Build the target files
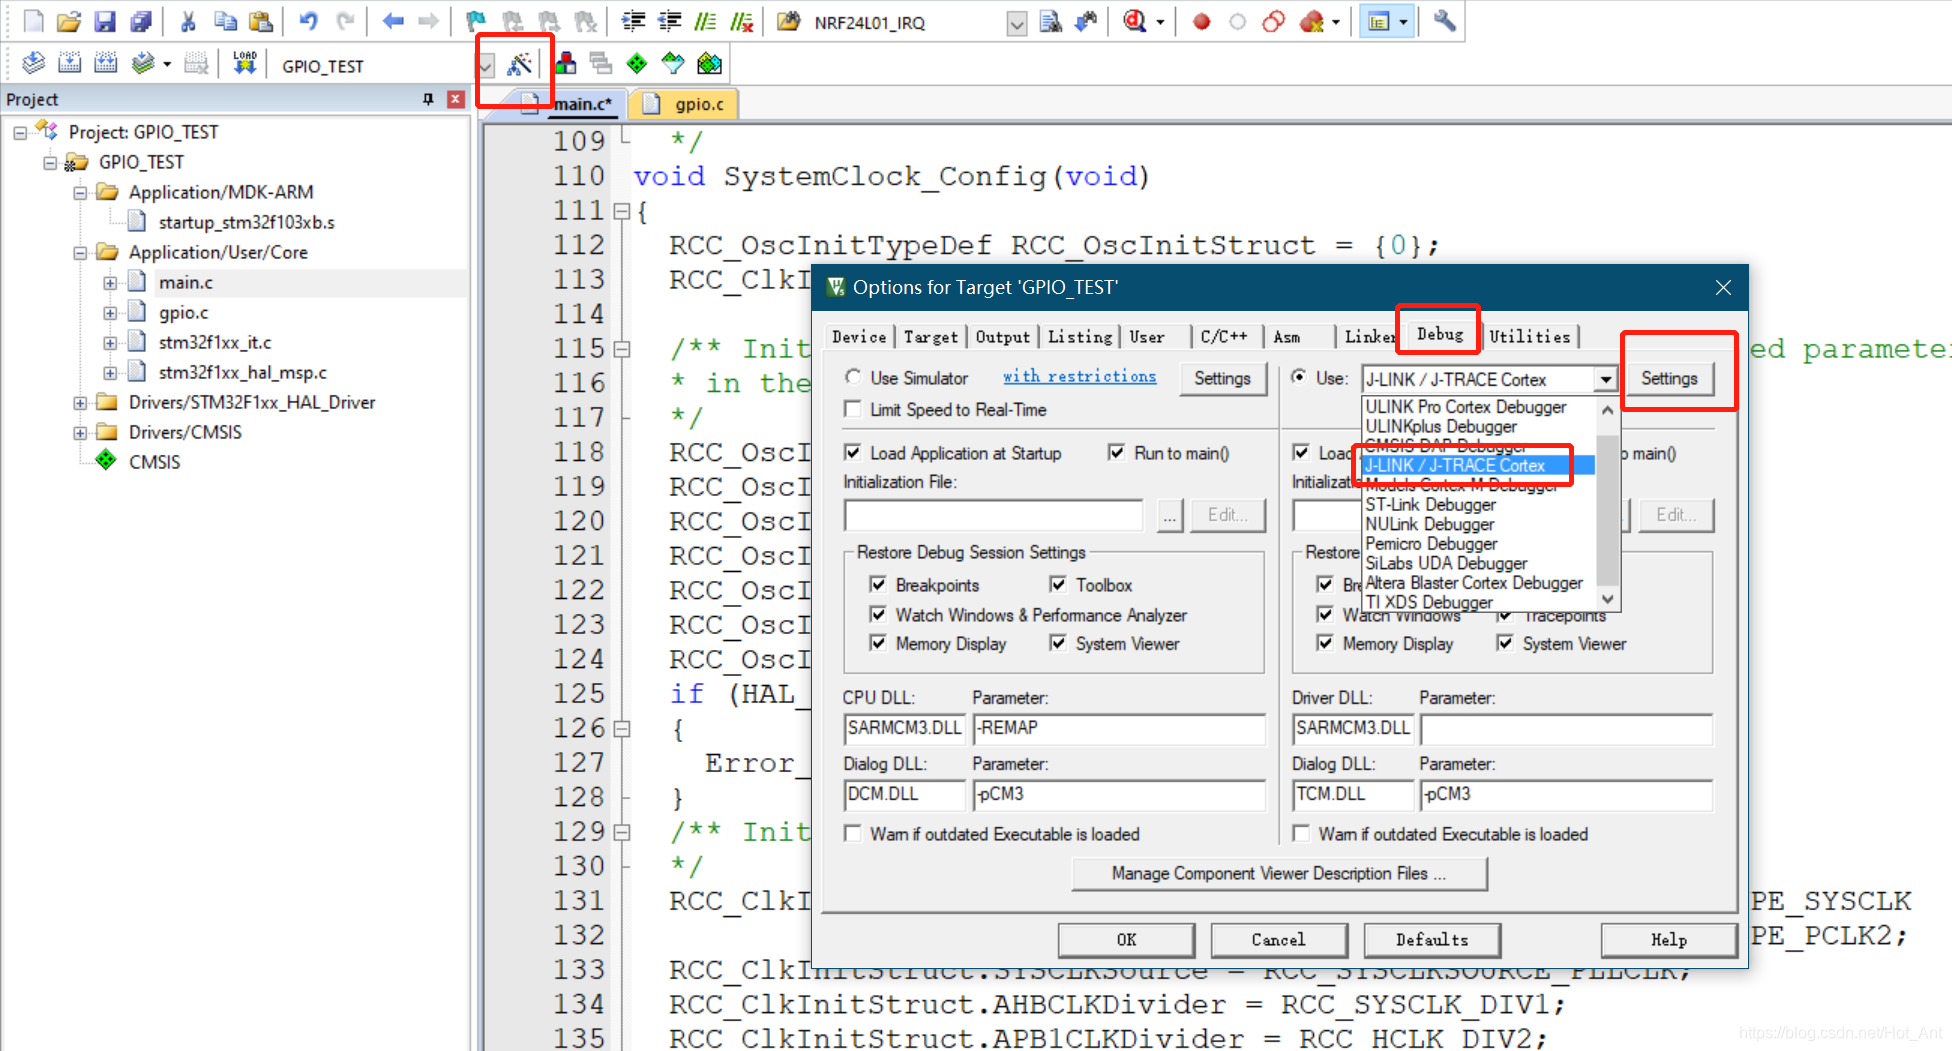The width and height of the screenshot is (1952, 1051). tap(69, 64)
